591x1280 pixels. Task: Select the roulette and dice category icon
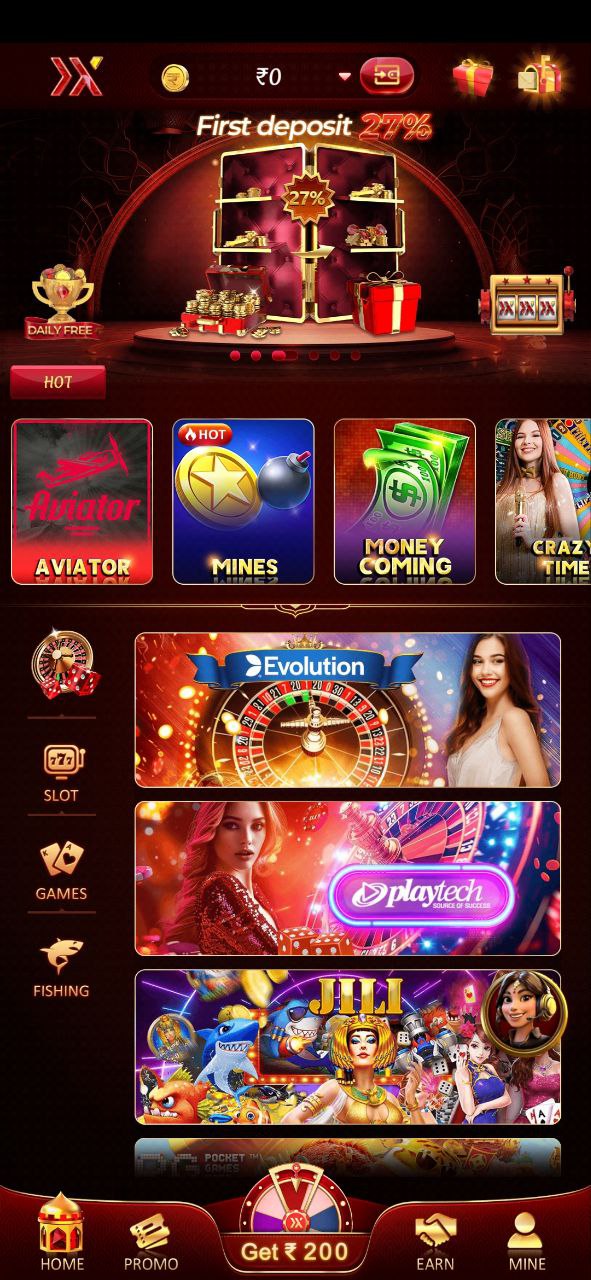tap(65, 666)
